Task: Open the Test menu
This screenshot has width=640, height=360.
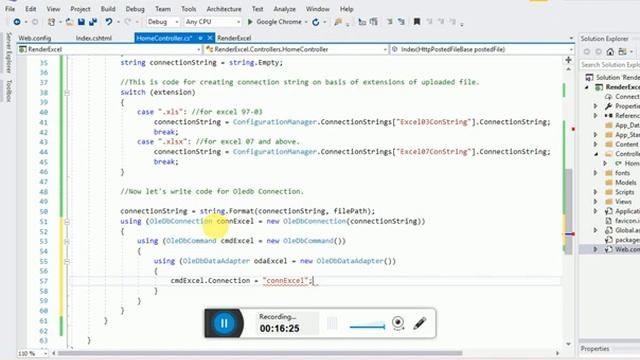Action: click(257, 9)
